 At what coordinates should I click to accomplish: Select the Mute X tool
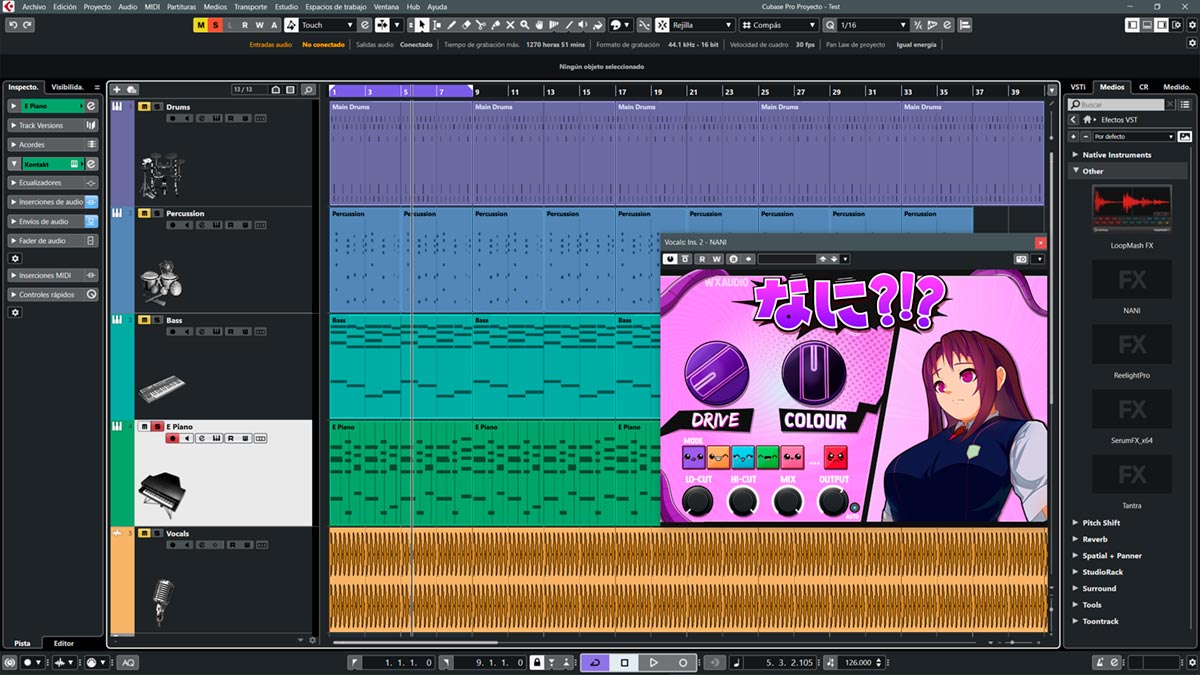pyautogui.click(x=511, y=25)
